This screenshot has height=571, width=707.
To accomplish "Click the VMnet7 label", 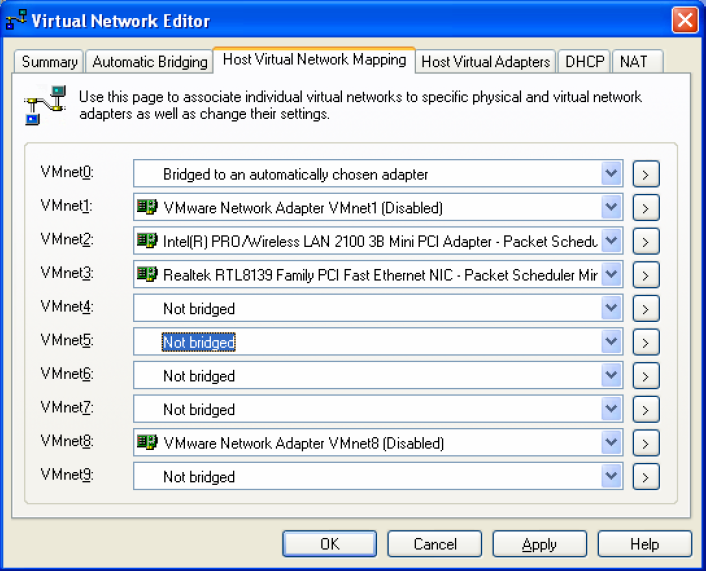I will (67, 408).
